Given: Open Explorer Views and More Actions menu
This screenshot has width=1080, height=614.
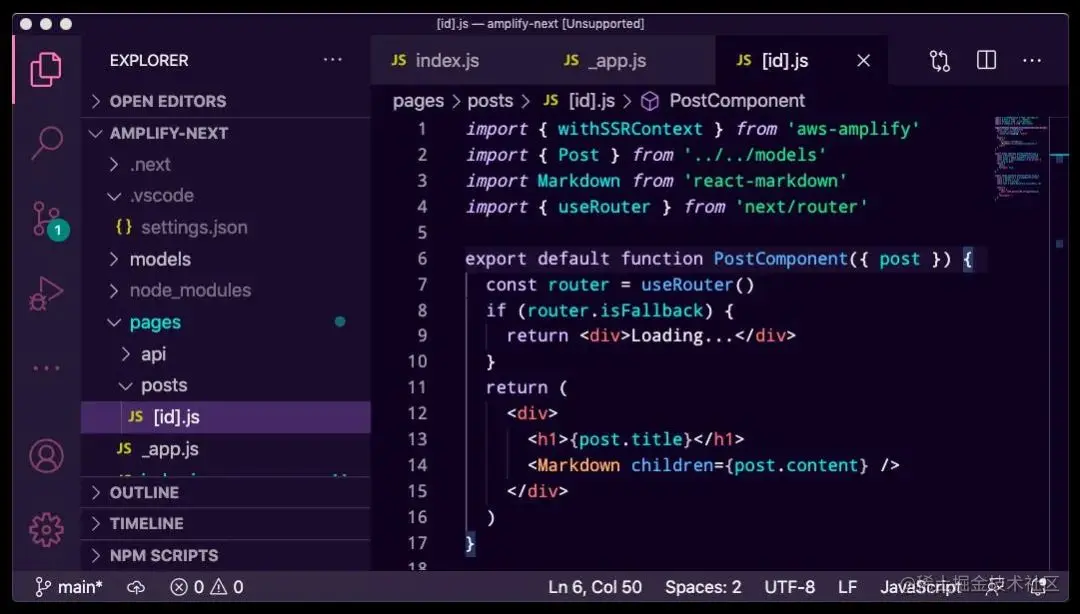Looking at the screenshot, I should point(333,60).
